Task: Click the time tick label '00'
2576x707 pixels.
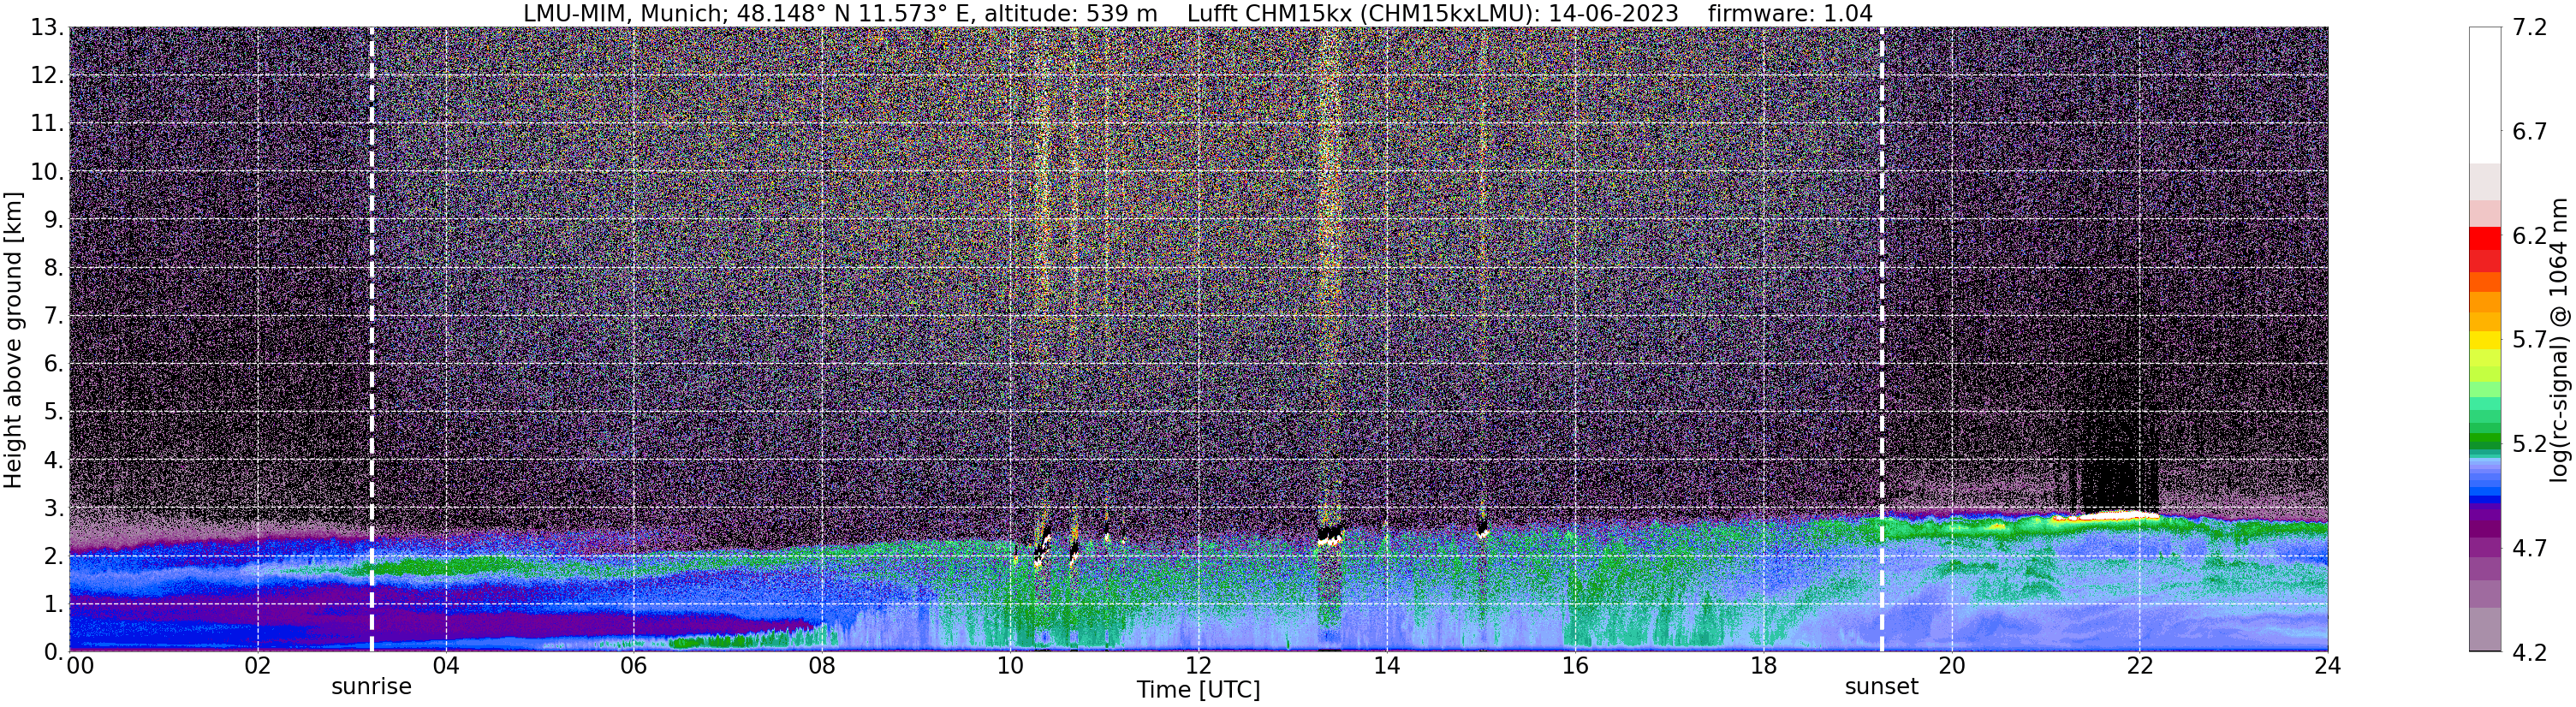Action: (80, 666)
